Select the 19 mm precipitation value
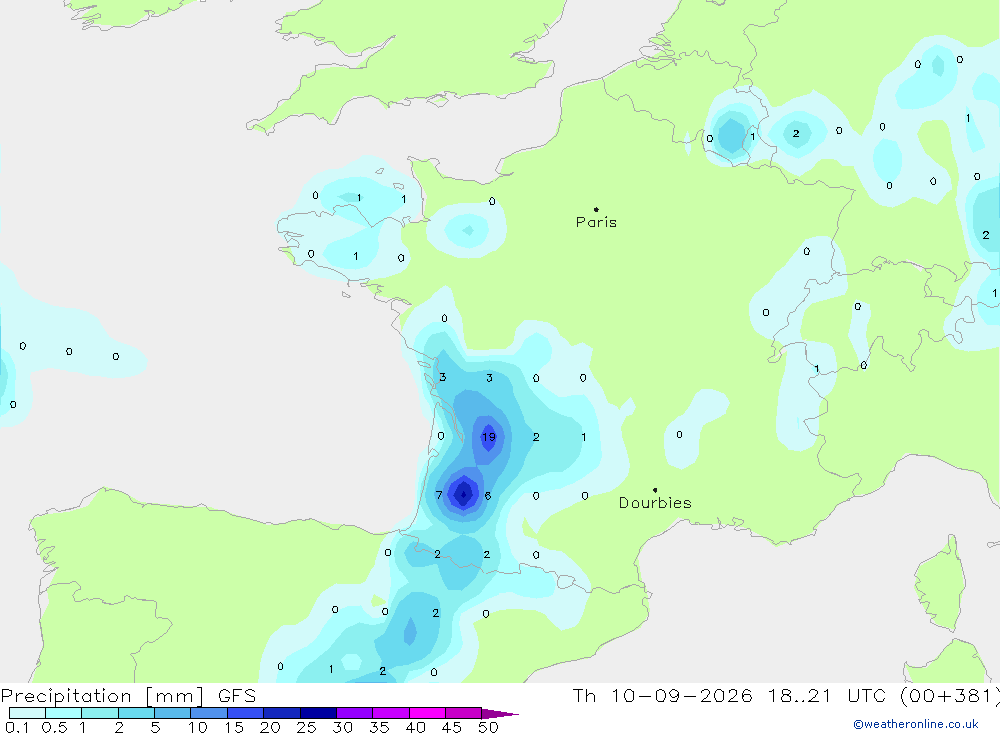Viewport: 1000px width, 733px height. (489, 437)
